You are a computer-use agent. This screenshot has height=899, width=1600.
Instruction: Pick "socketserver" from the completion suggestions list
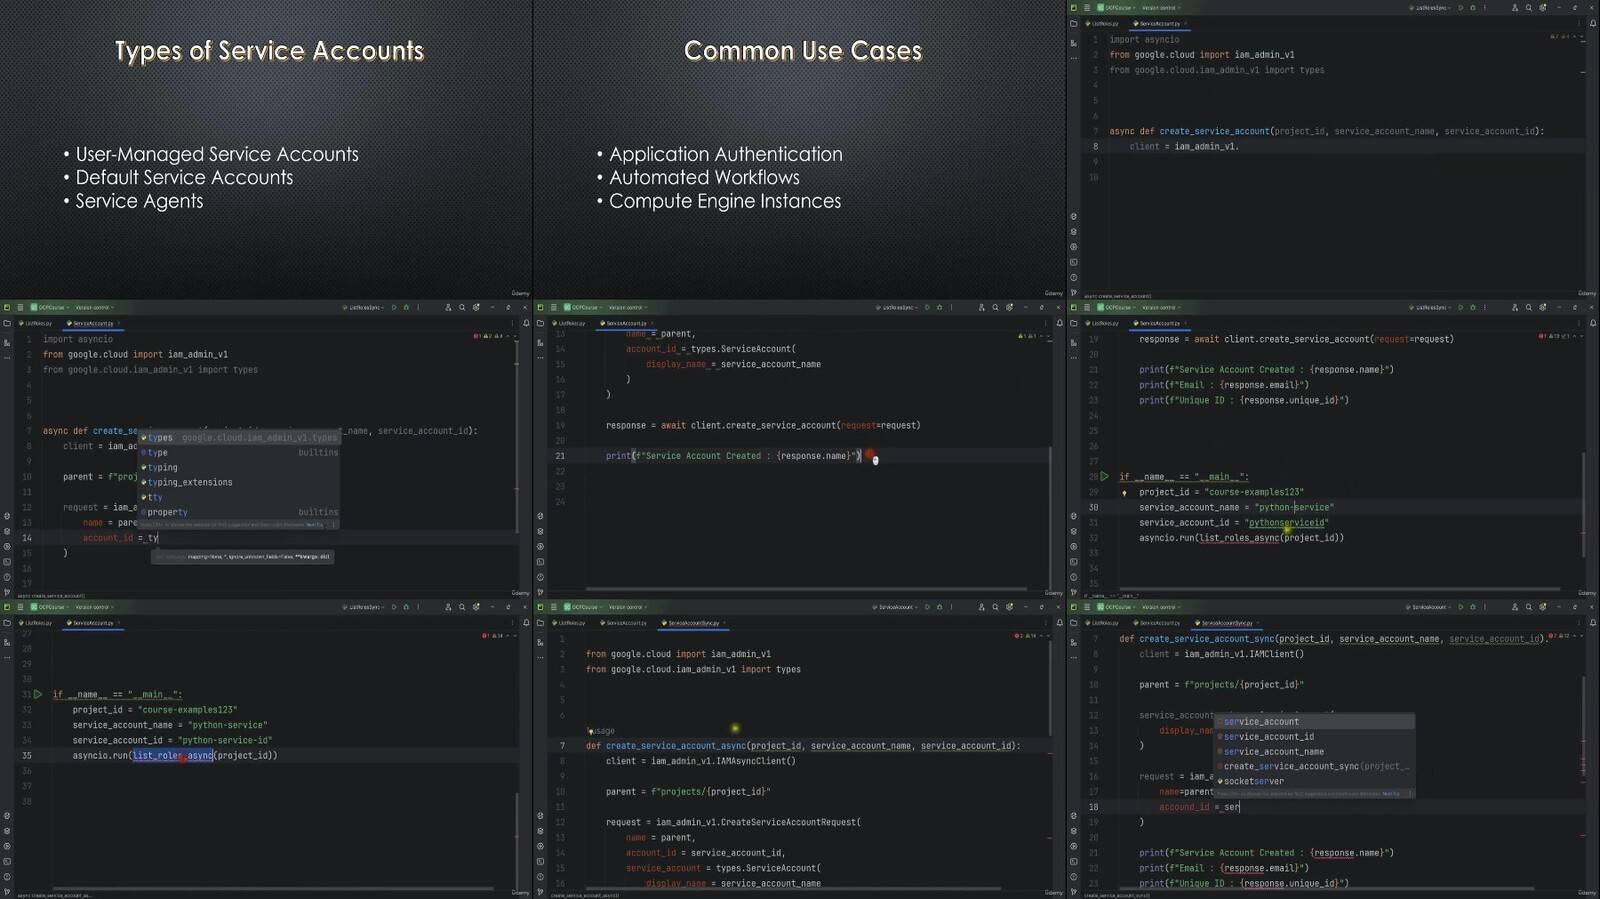click(x=1253, y=781)
